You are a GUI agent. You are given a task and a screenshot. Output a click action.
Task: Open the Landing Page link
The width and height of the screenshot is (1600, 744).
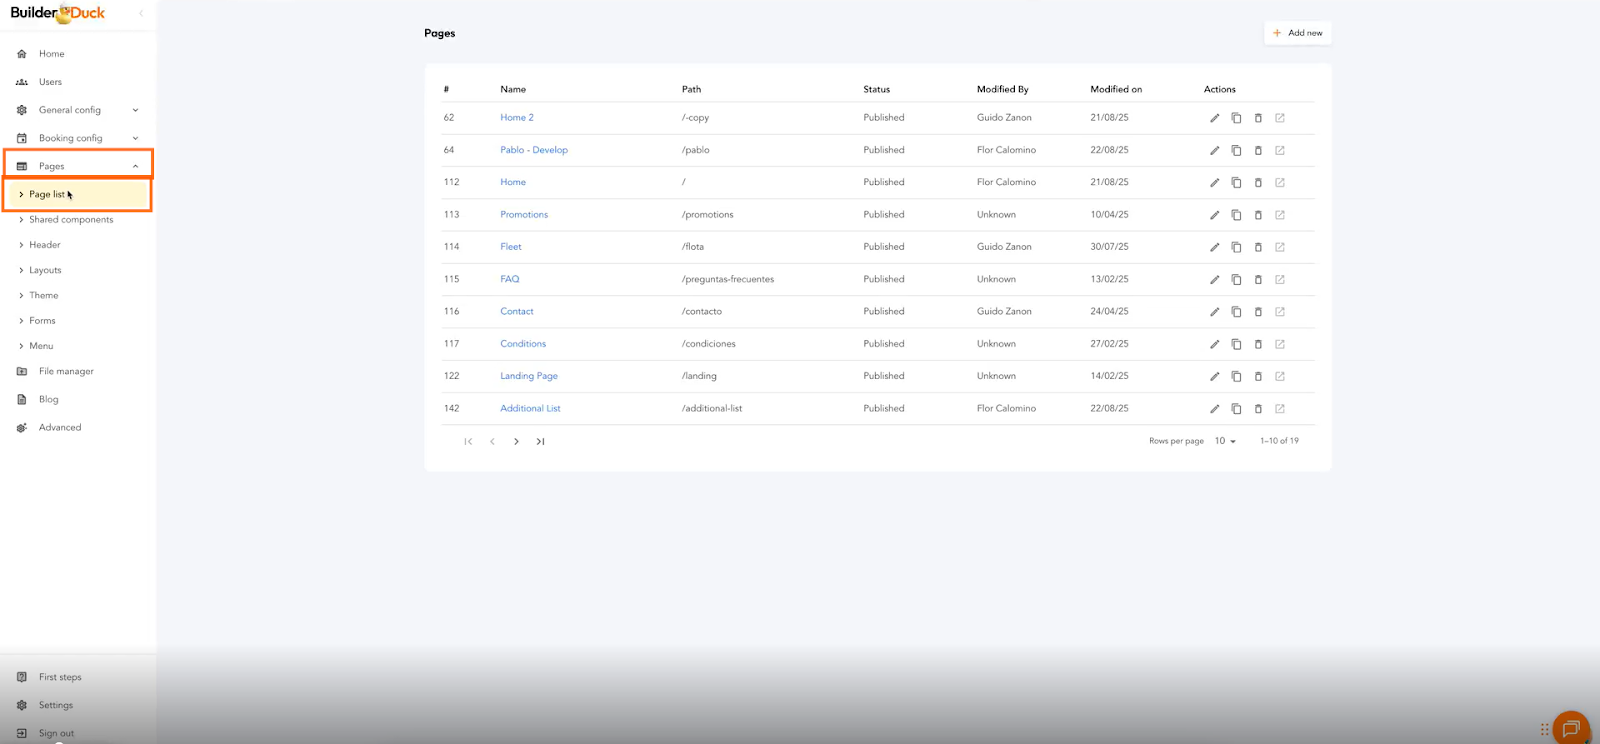point(529,376)
